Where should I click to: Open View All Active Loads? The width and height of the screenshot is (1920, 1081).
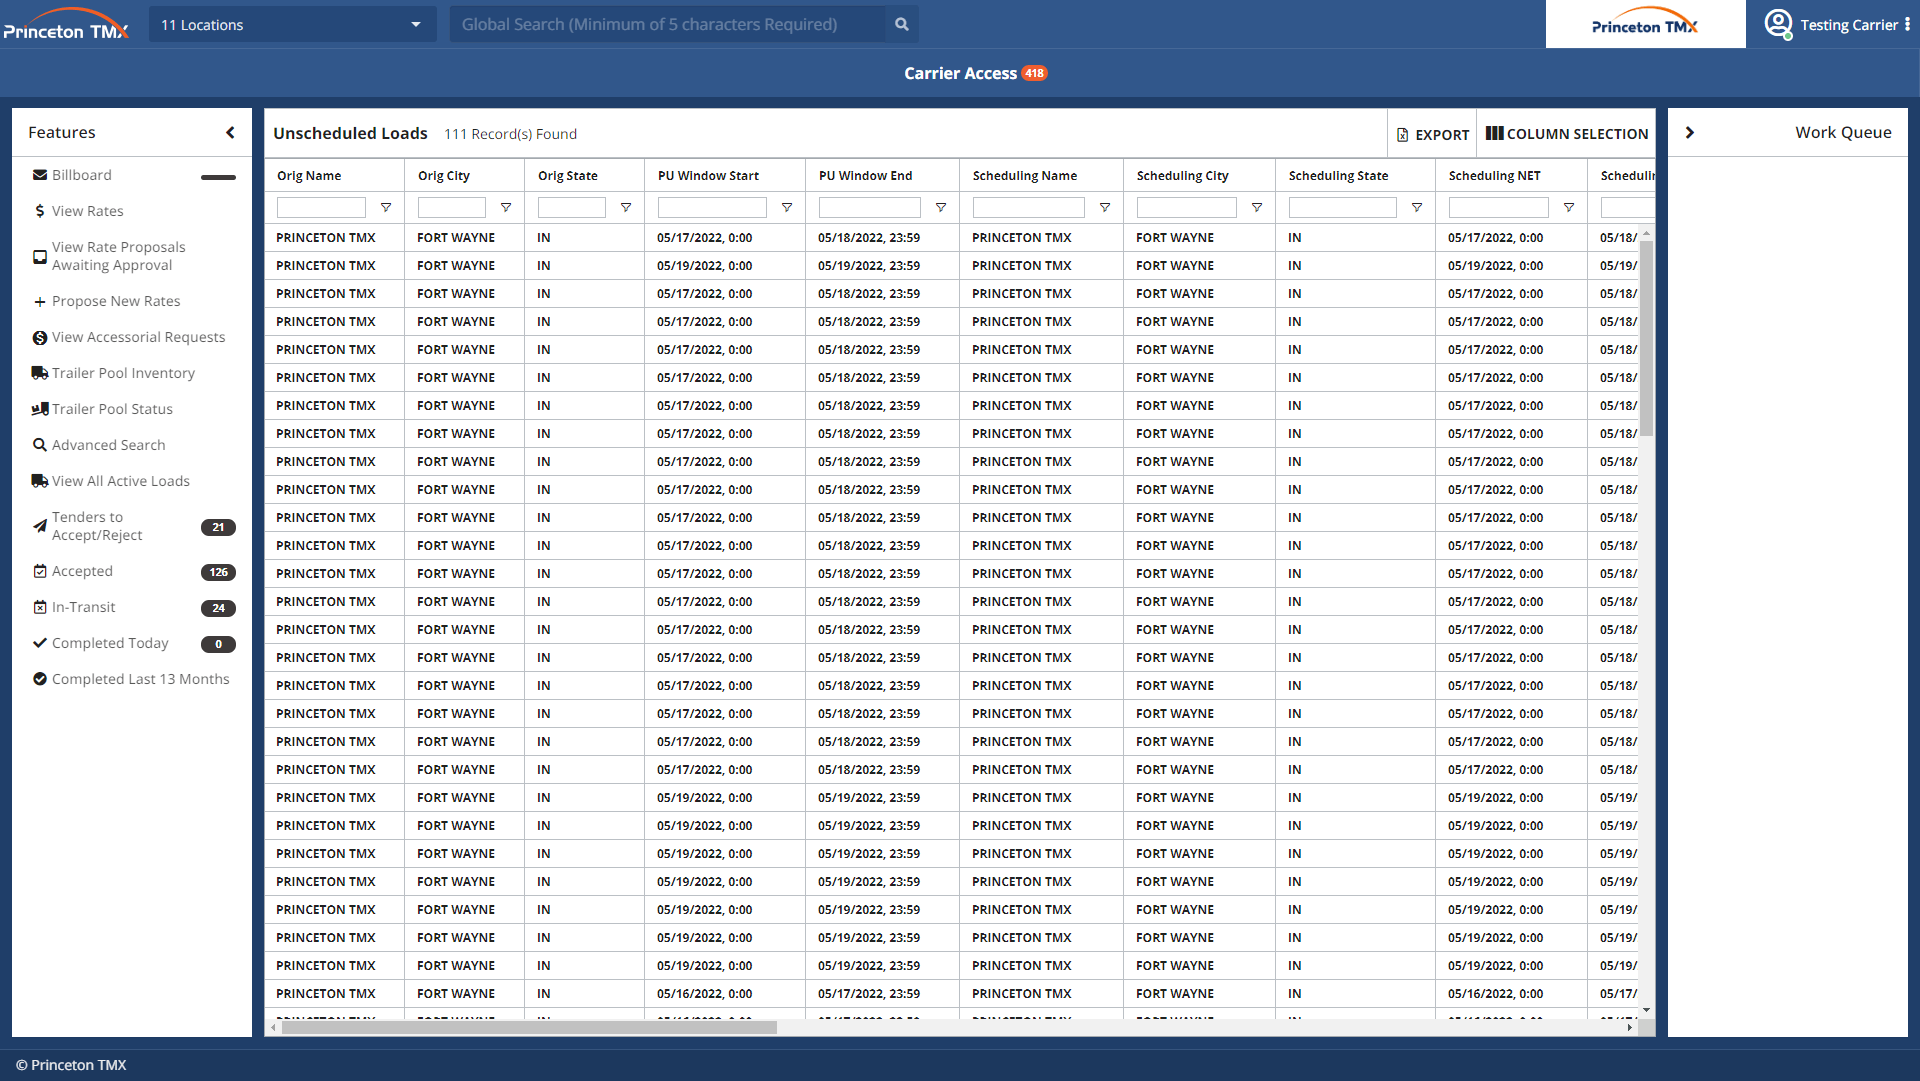(x=121, y=480)
